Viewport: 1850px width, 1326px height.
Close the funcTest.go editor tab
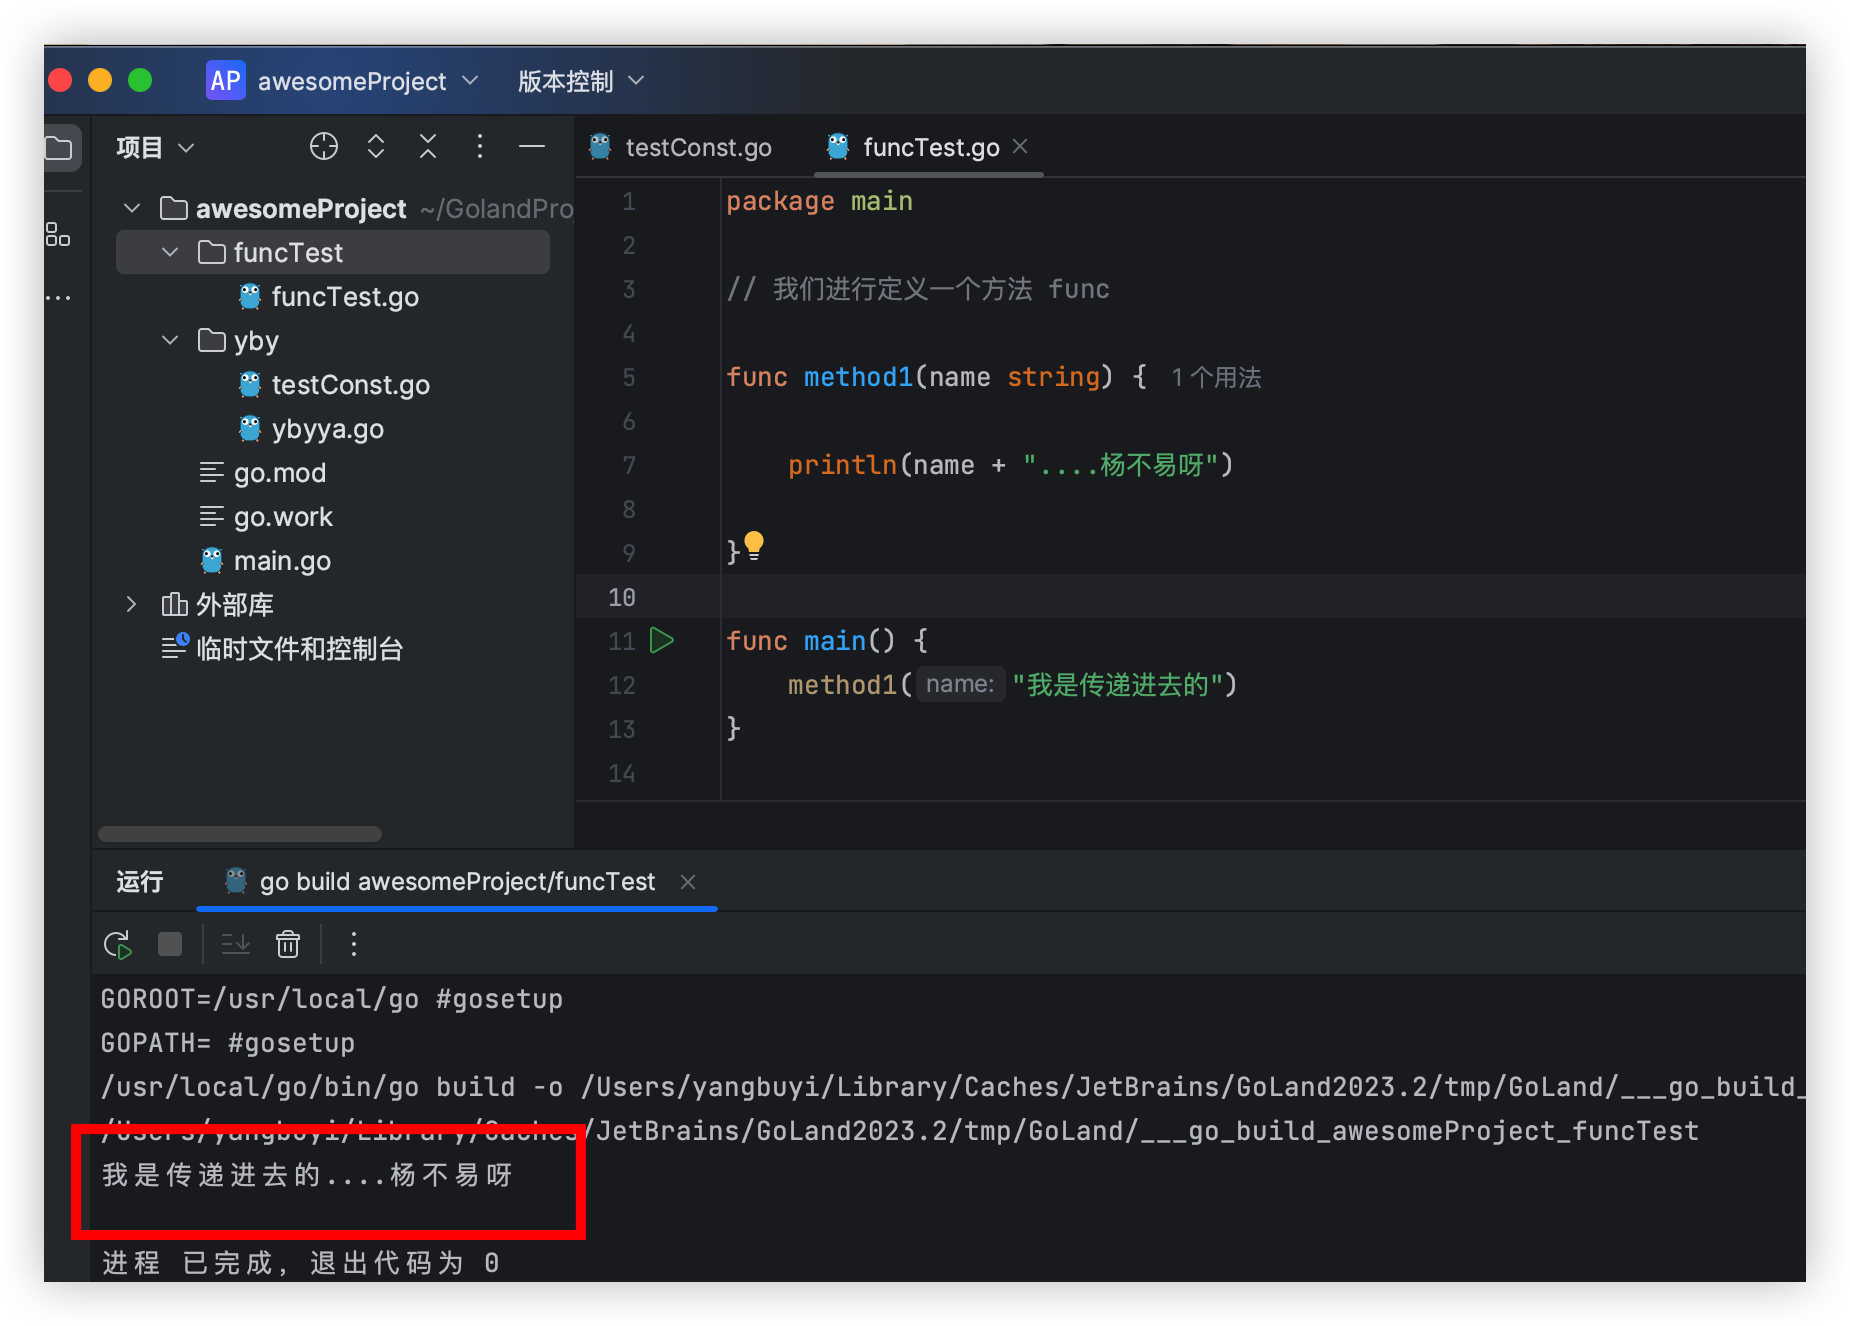pos(1020,146)
